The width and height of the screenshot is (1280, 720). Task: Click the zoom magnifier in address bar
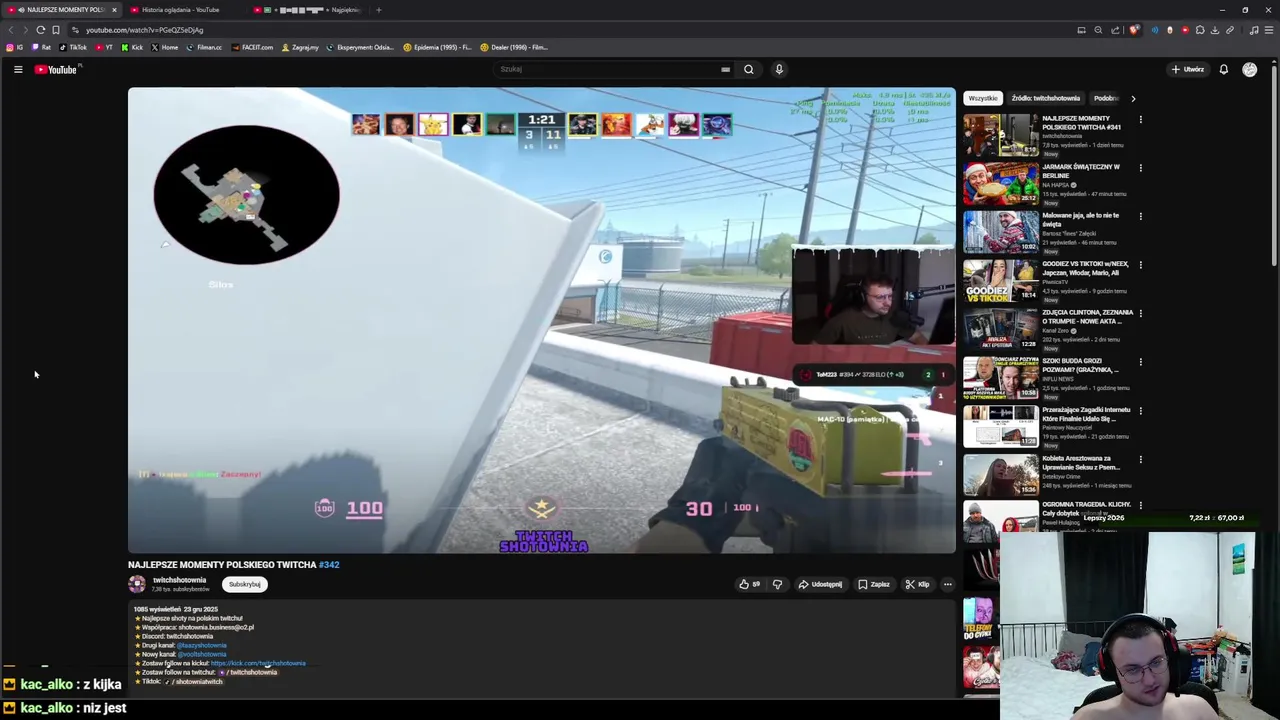[1098, 30]
